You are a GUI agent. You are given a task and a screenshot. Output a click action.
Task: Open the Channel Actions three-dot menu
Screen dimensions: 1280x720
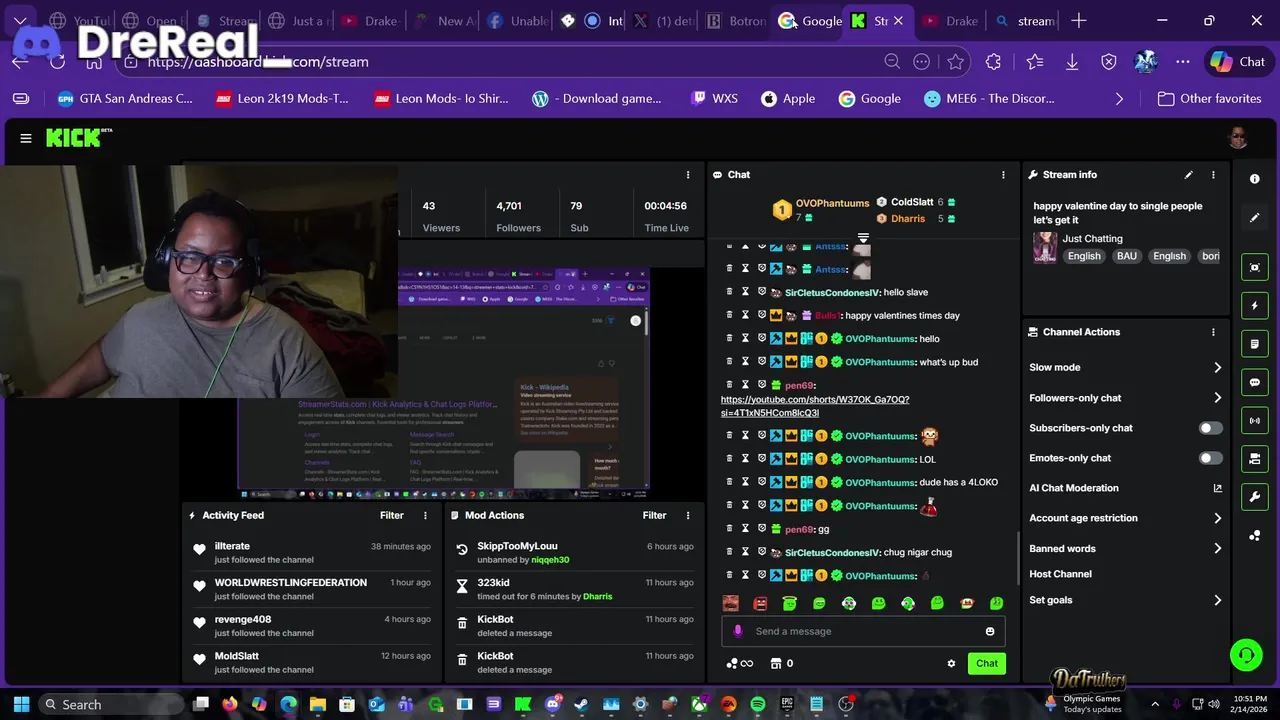[x=1213, y=332]
